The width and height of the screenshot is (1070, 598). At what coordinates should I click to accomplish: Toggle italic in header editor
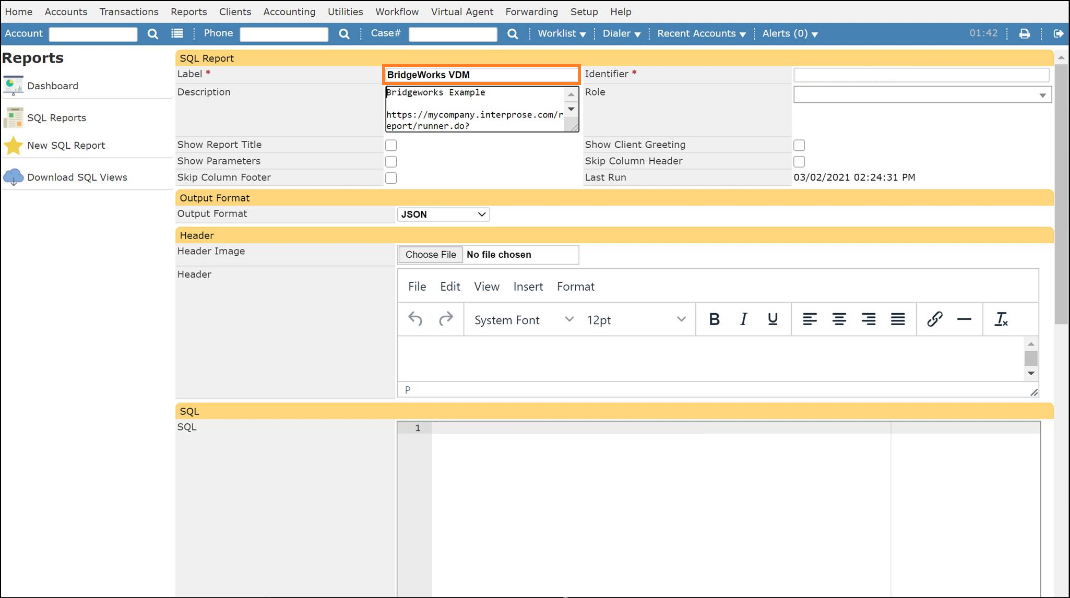point(743,319)
